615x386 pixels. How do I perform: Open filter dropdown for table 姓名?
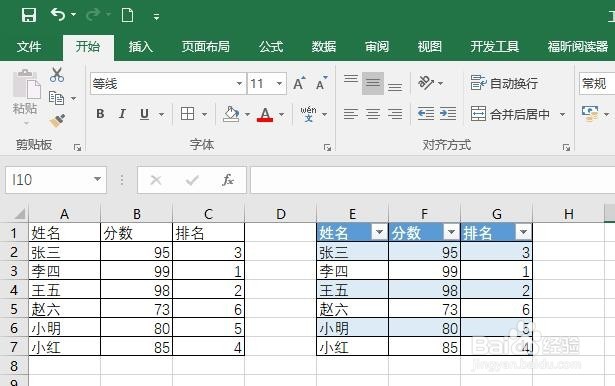(x=379, y=232)
